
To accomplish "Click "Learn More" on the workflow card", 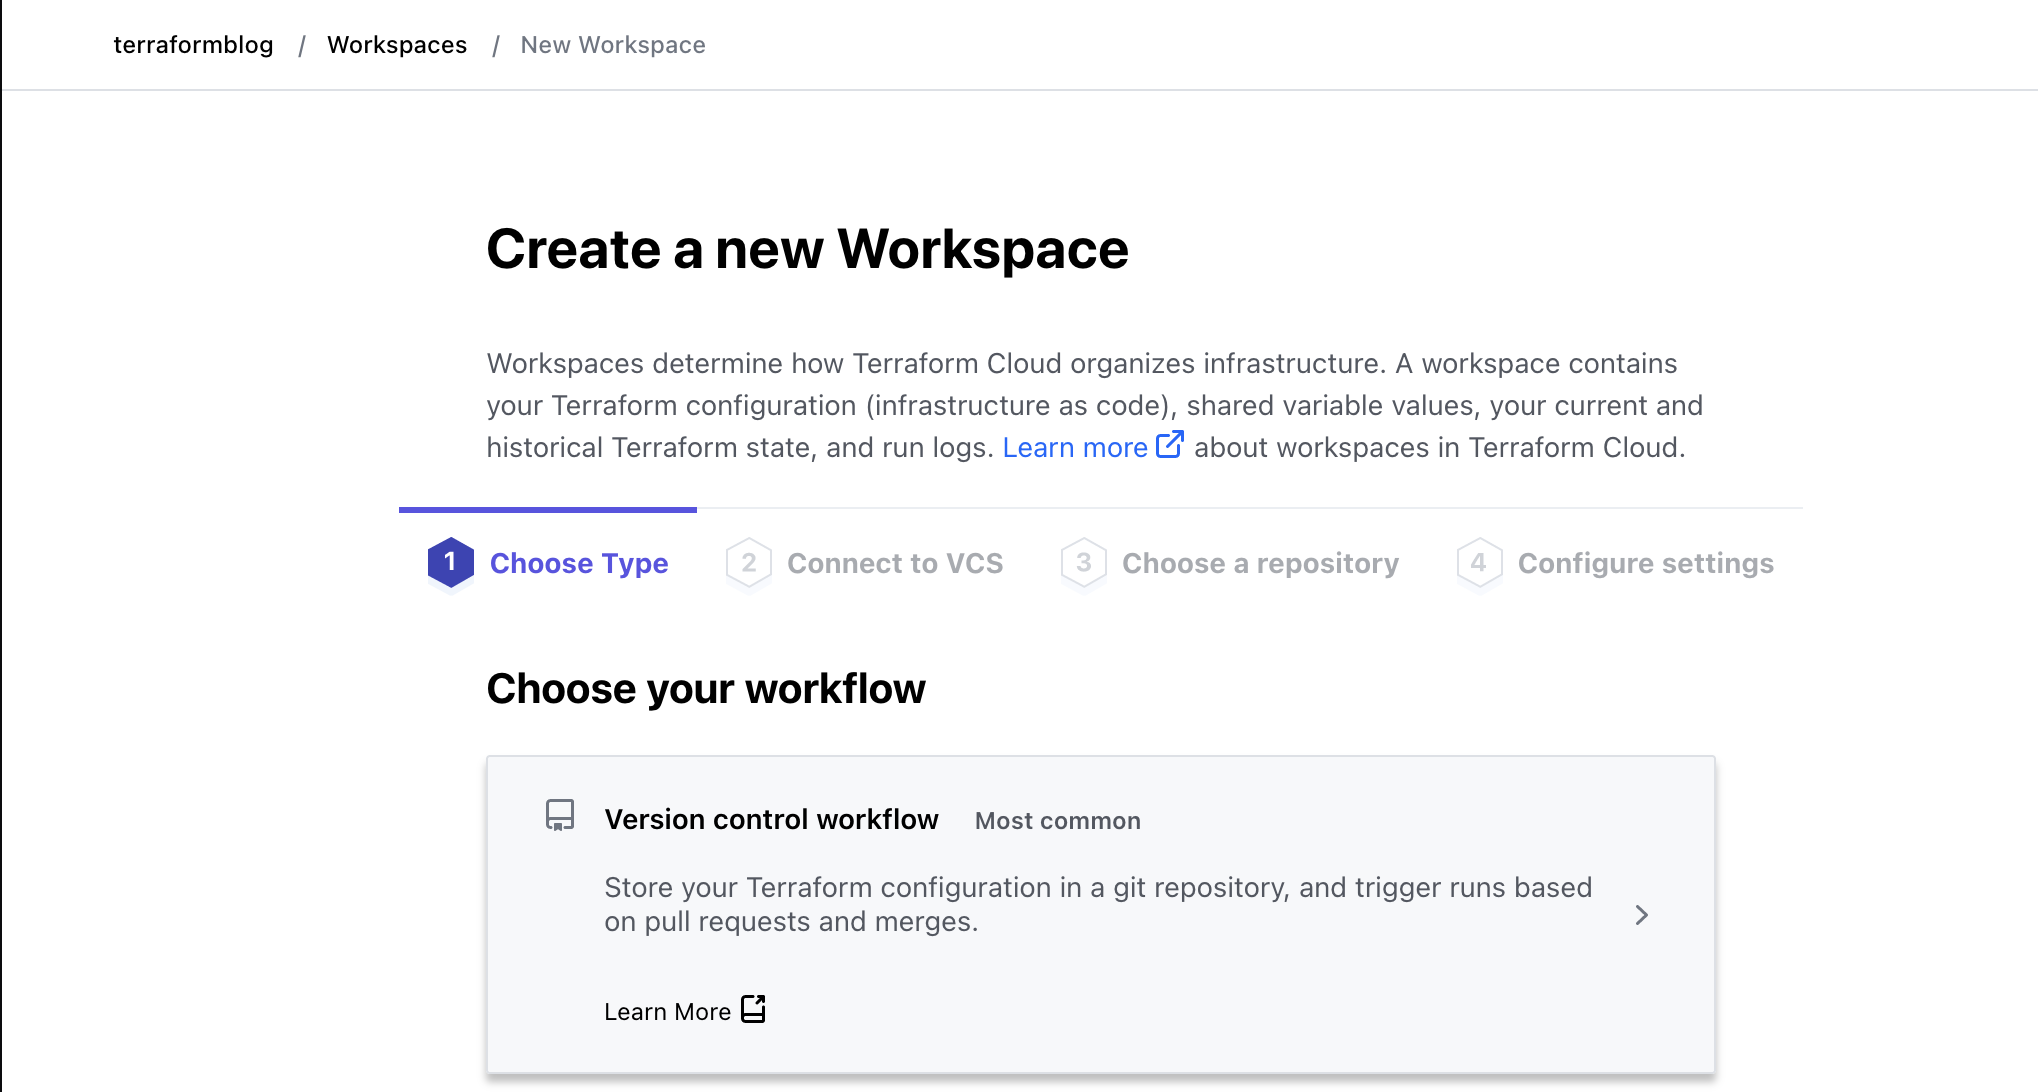I will pyautogui.click(x=668, y=1010).
